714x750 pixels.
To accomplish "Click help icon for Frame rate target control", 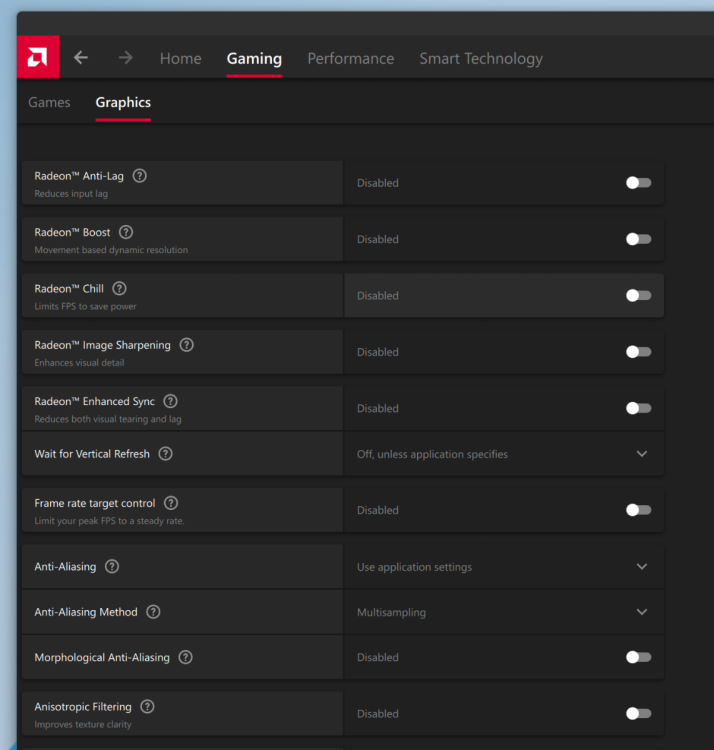I will [x=171, y=503].
